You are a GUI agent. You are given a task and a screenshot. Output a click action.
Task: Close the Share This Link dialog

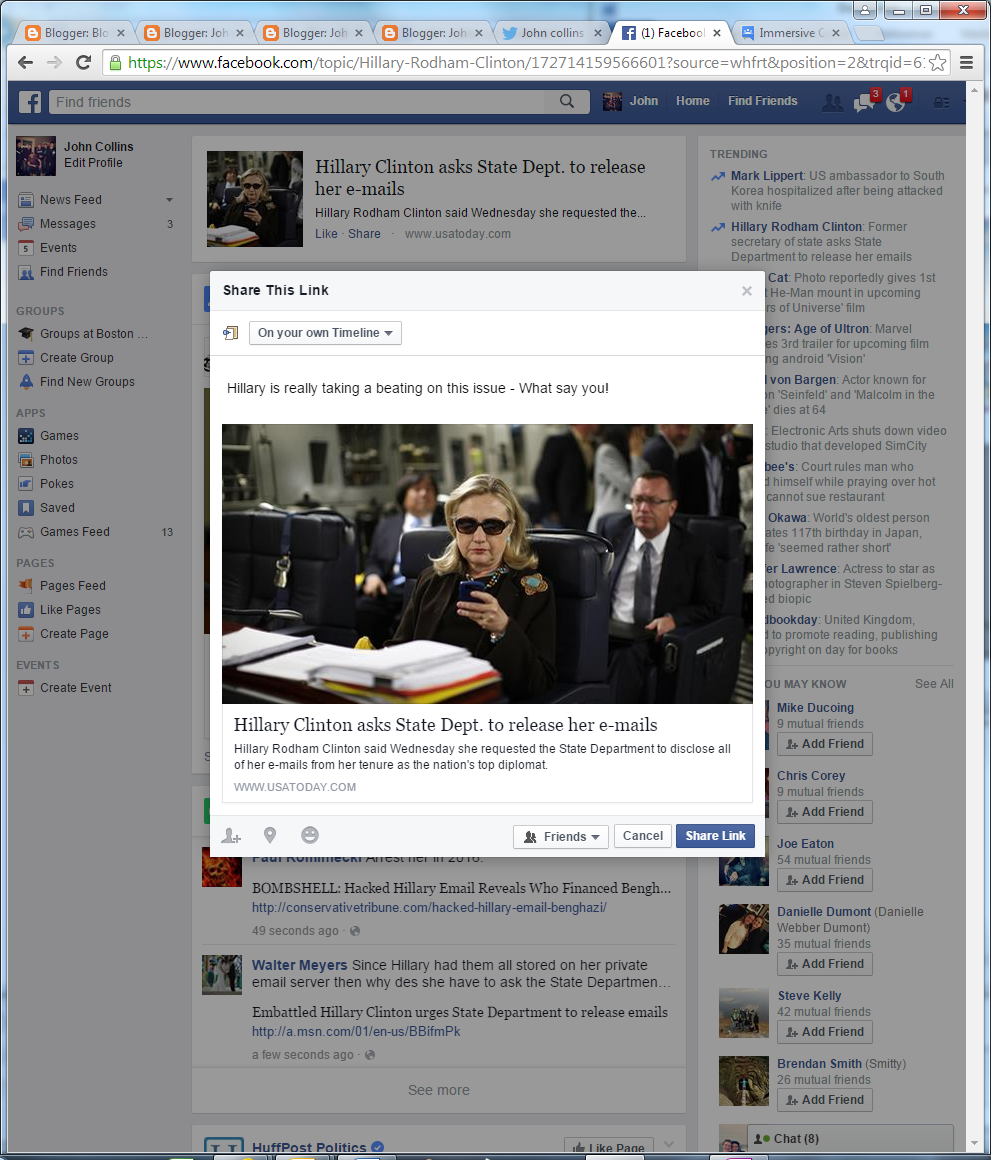coord(746,291)
